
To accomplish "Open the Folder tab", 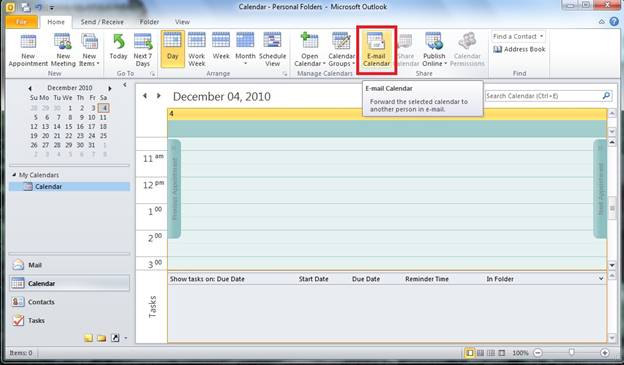I will [149, 22].
